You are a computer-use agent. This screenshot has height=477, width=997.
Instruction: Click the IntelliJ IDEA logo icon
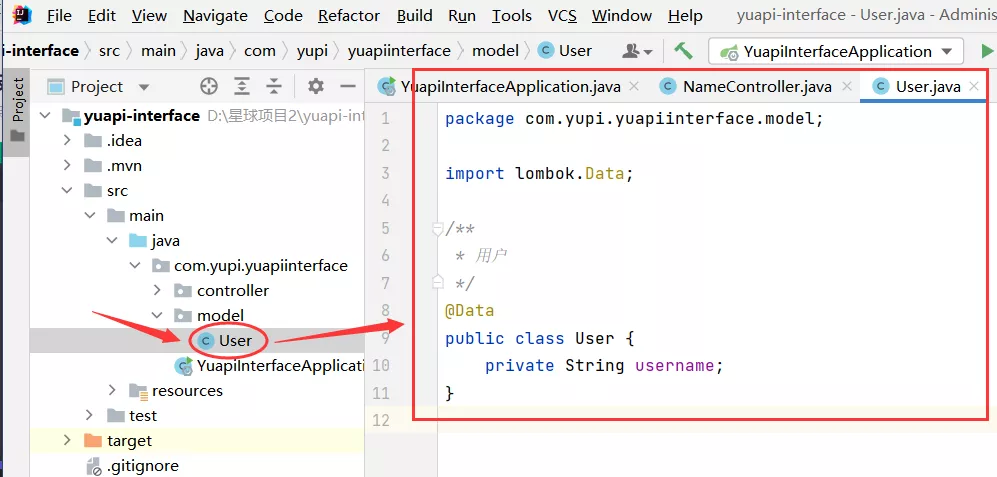[21, 14]
